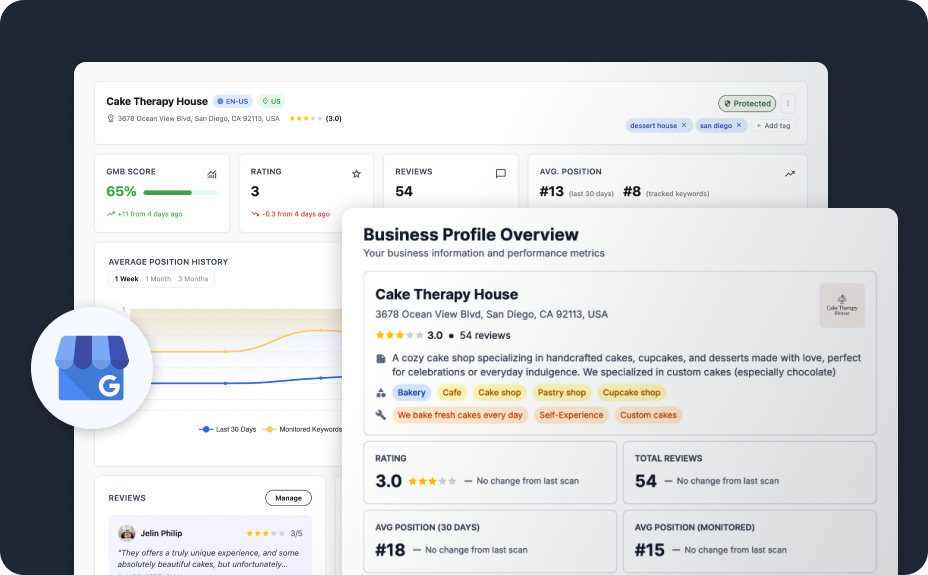The image size is (928, 575).
Task: Click the Pastry shop category tag
Action: coord(562,393)
